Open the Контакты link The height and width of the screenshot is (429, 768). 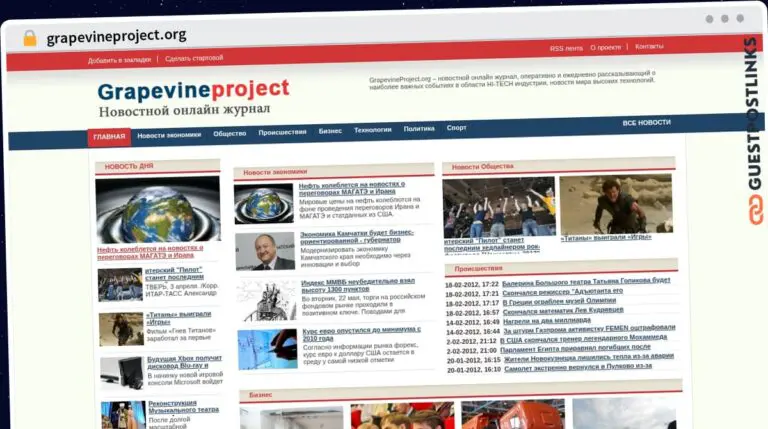[649, 47]
